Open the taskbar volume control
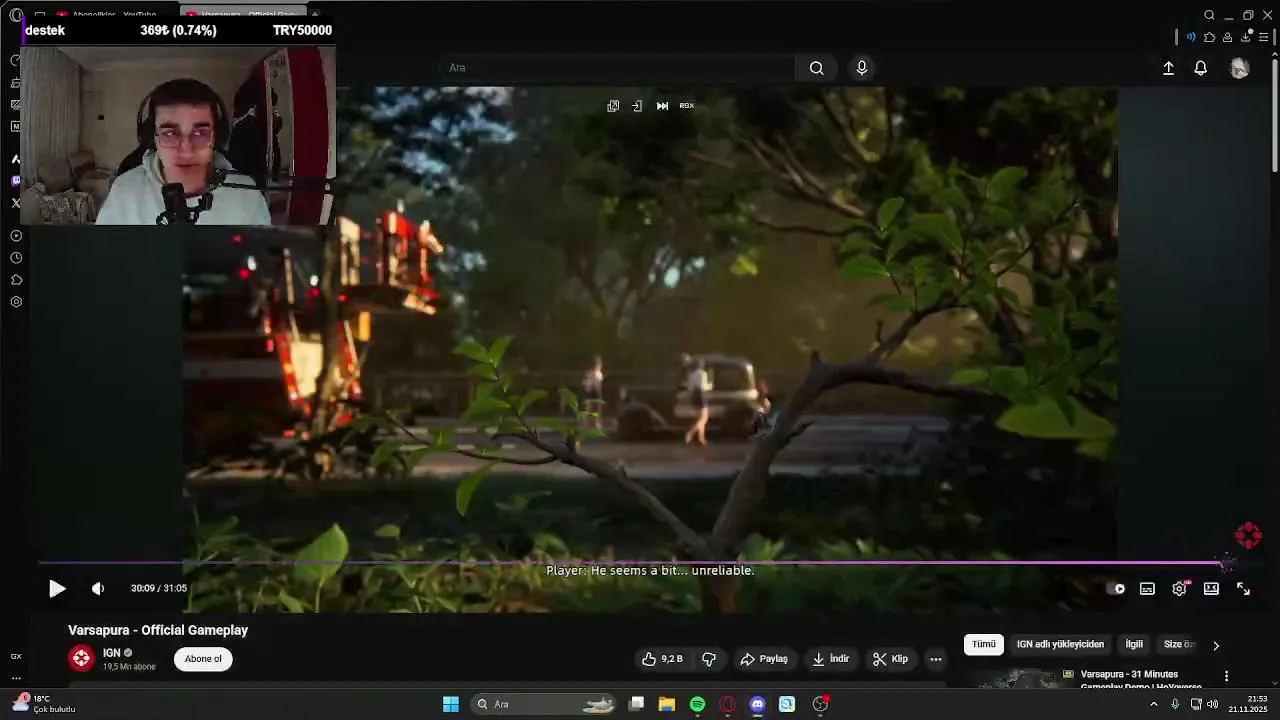 tap(1213, 704)
